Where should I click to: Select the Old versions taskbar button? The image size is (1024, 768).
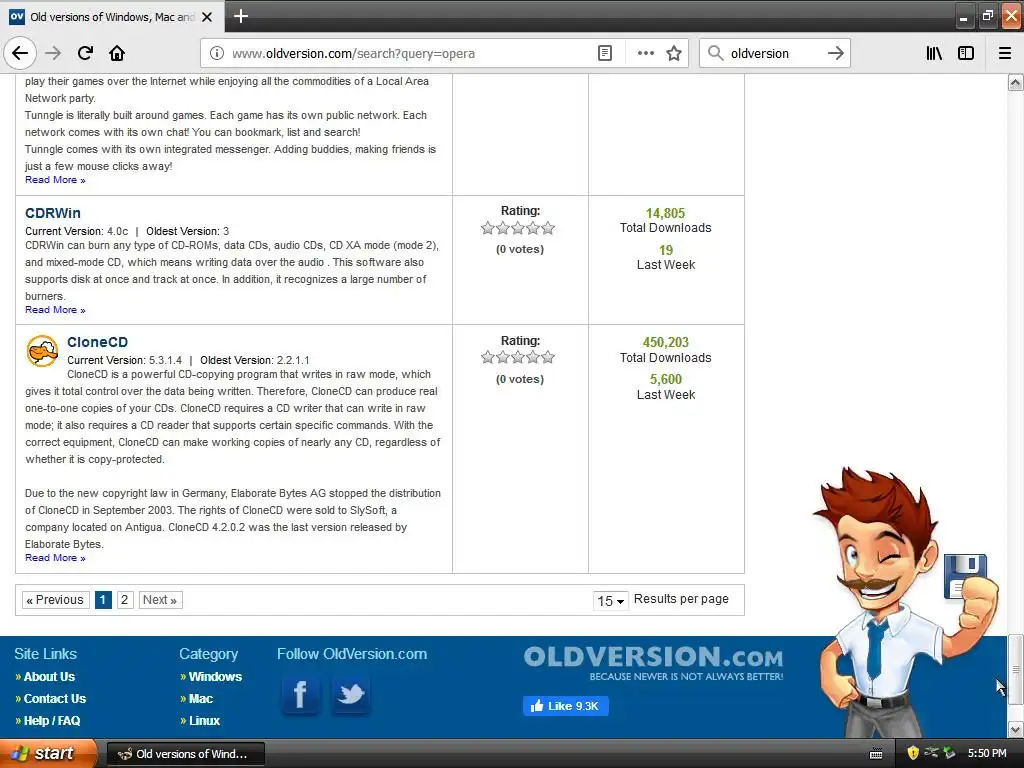tap(185, 754)
